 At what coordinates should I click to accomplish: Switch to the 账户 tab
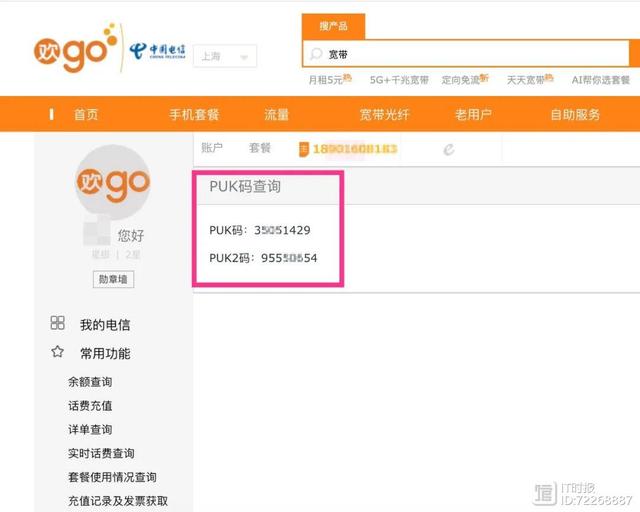point(212,147)
